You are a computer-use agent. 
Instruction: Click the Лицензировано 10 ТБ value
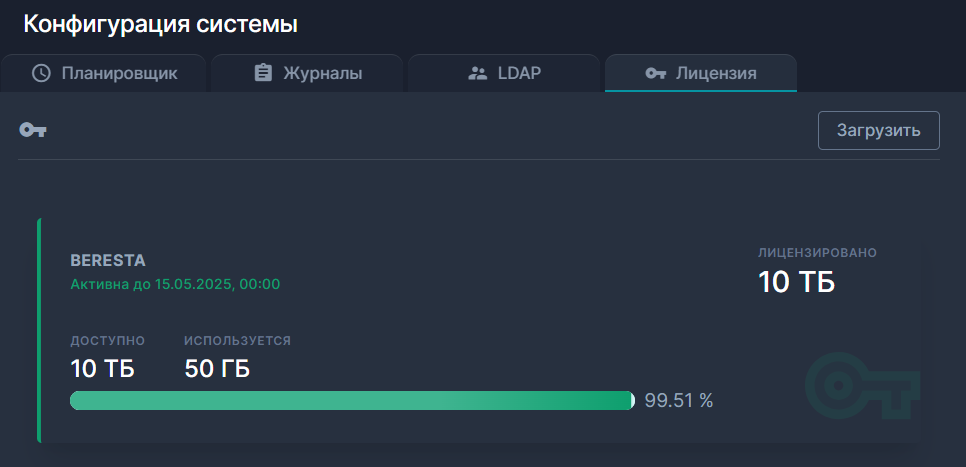pos(796,282)
